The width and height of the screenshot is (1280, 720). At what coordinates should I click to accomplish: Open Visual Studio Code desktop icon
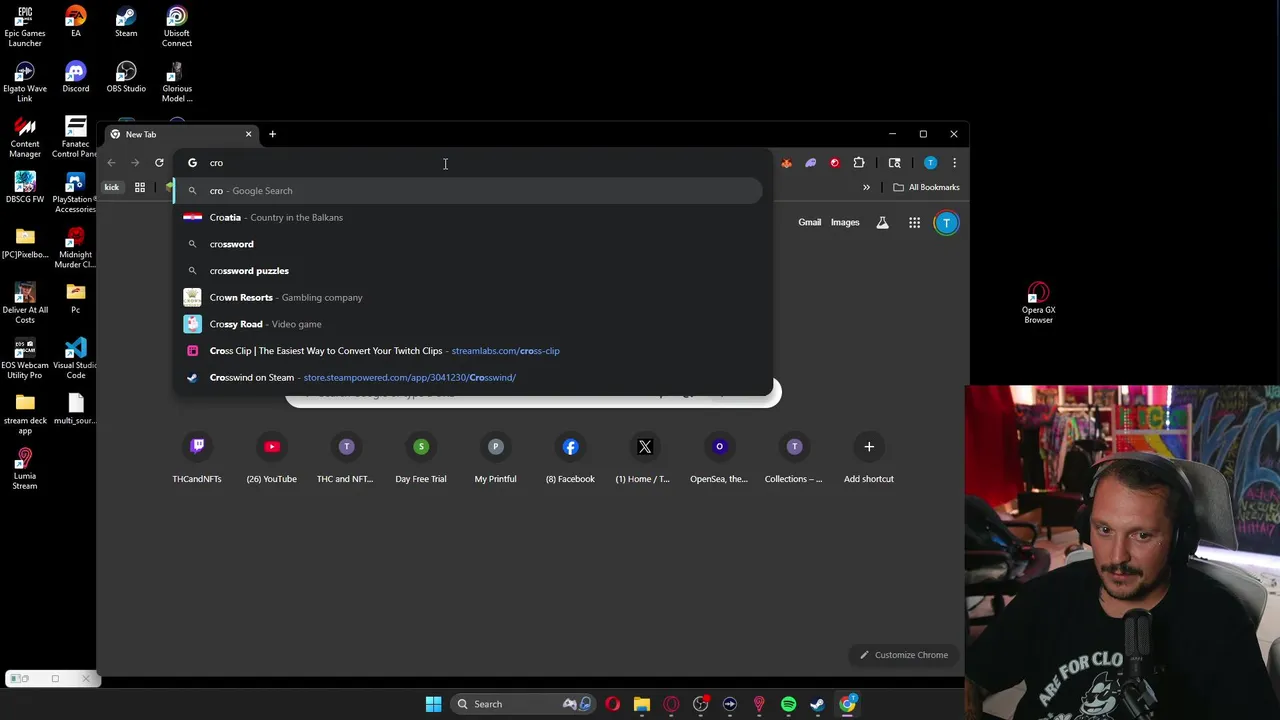tap(75, 357)
